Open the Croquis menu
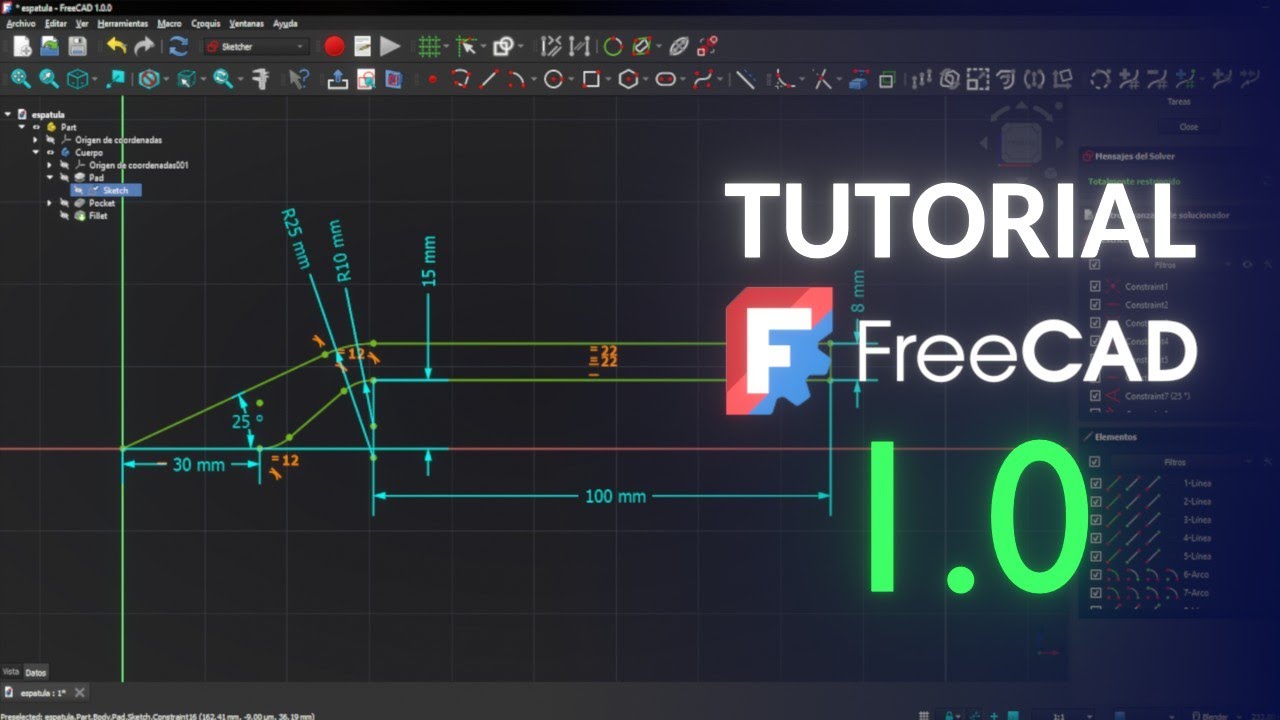The height and width of the screenshot is (720, 1280). (x=205, y=23)
